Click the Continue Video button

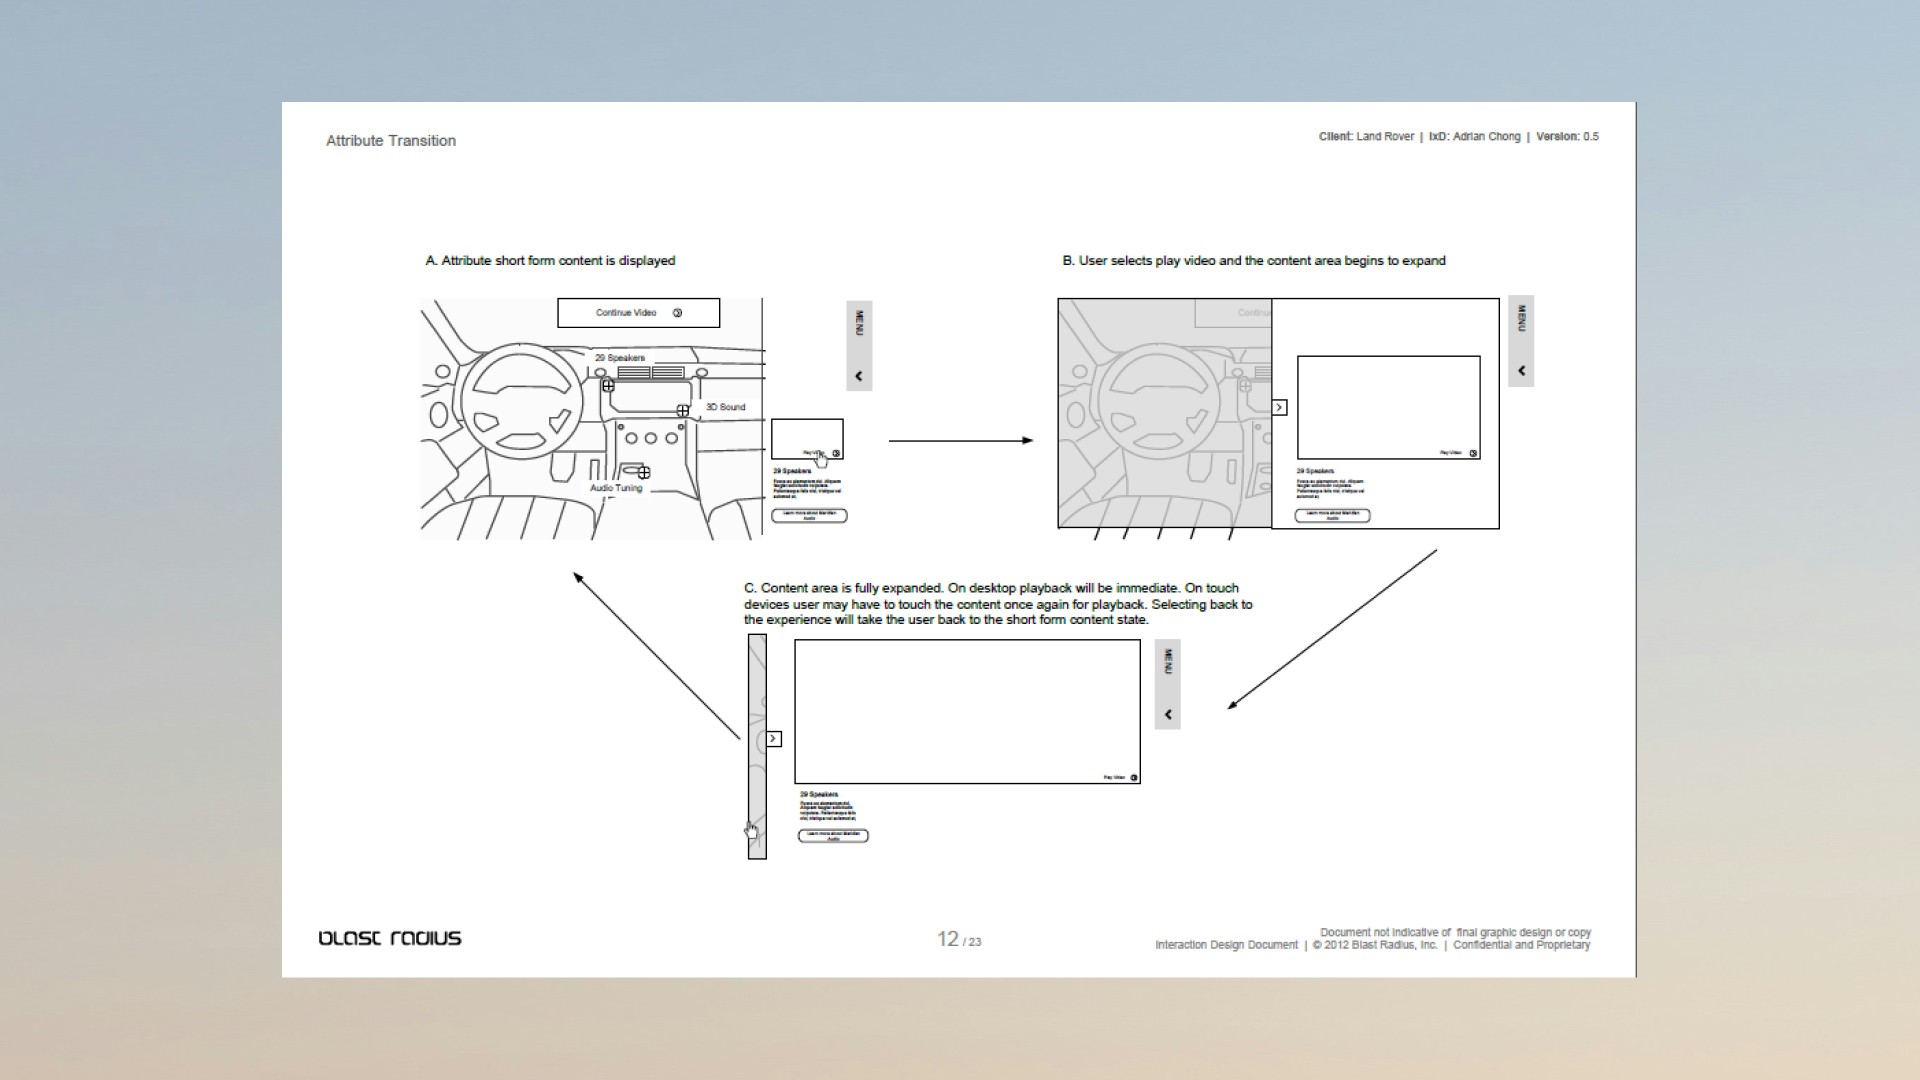(x=638, y=313)
